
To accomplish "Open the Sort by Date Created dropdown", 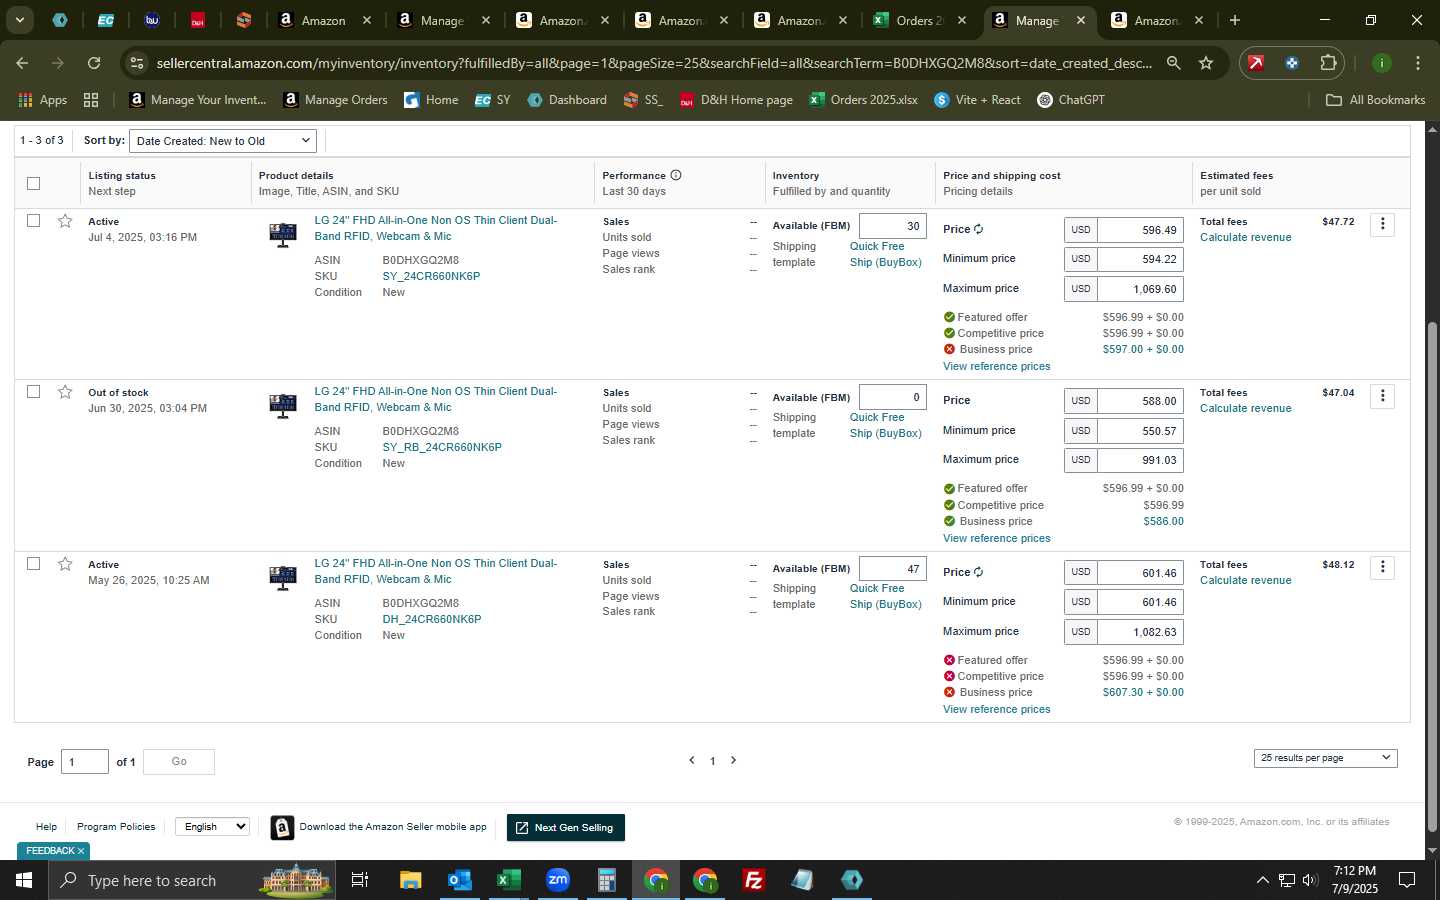I will pos(223,141).
